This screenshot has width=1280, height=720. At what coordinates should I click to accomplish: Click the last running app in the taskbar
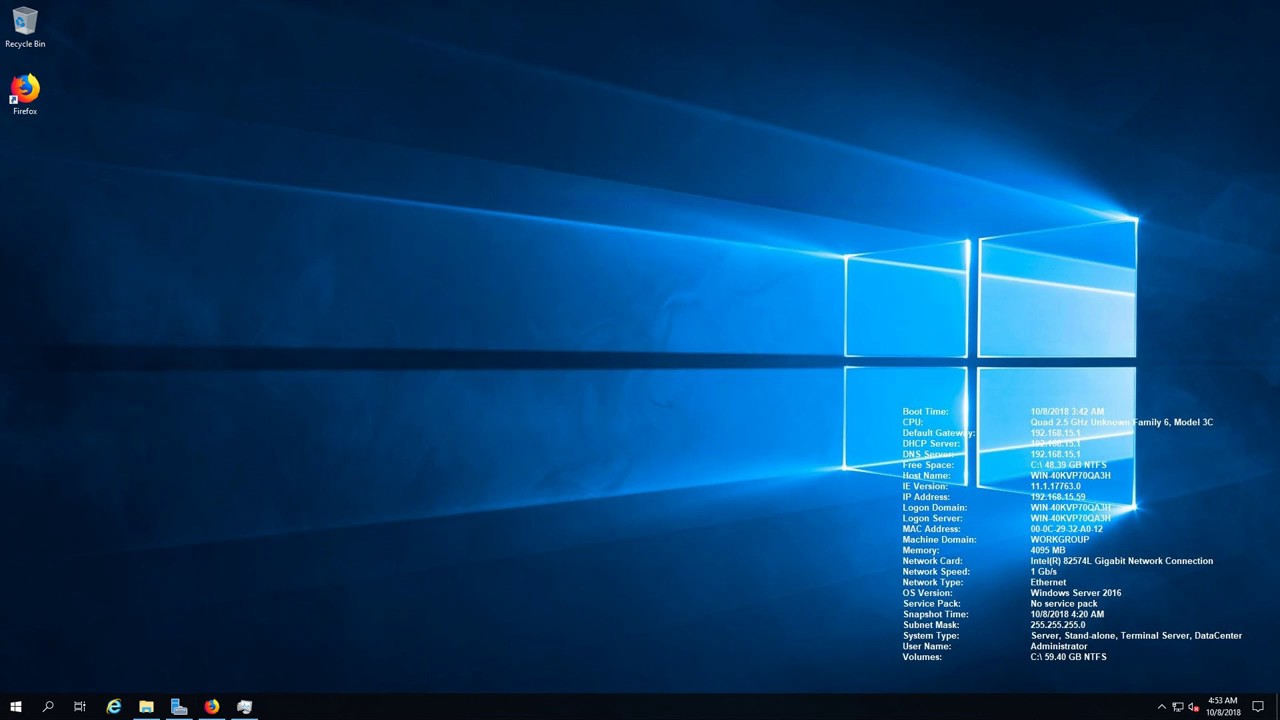(x=244, y=707)
